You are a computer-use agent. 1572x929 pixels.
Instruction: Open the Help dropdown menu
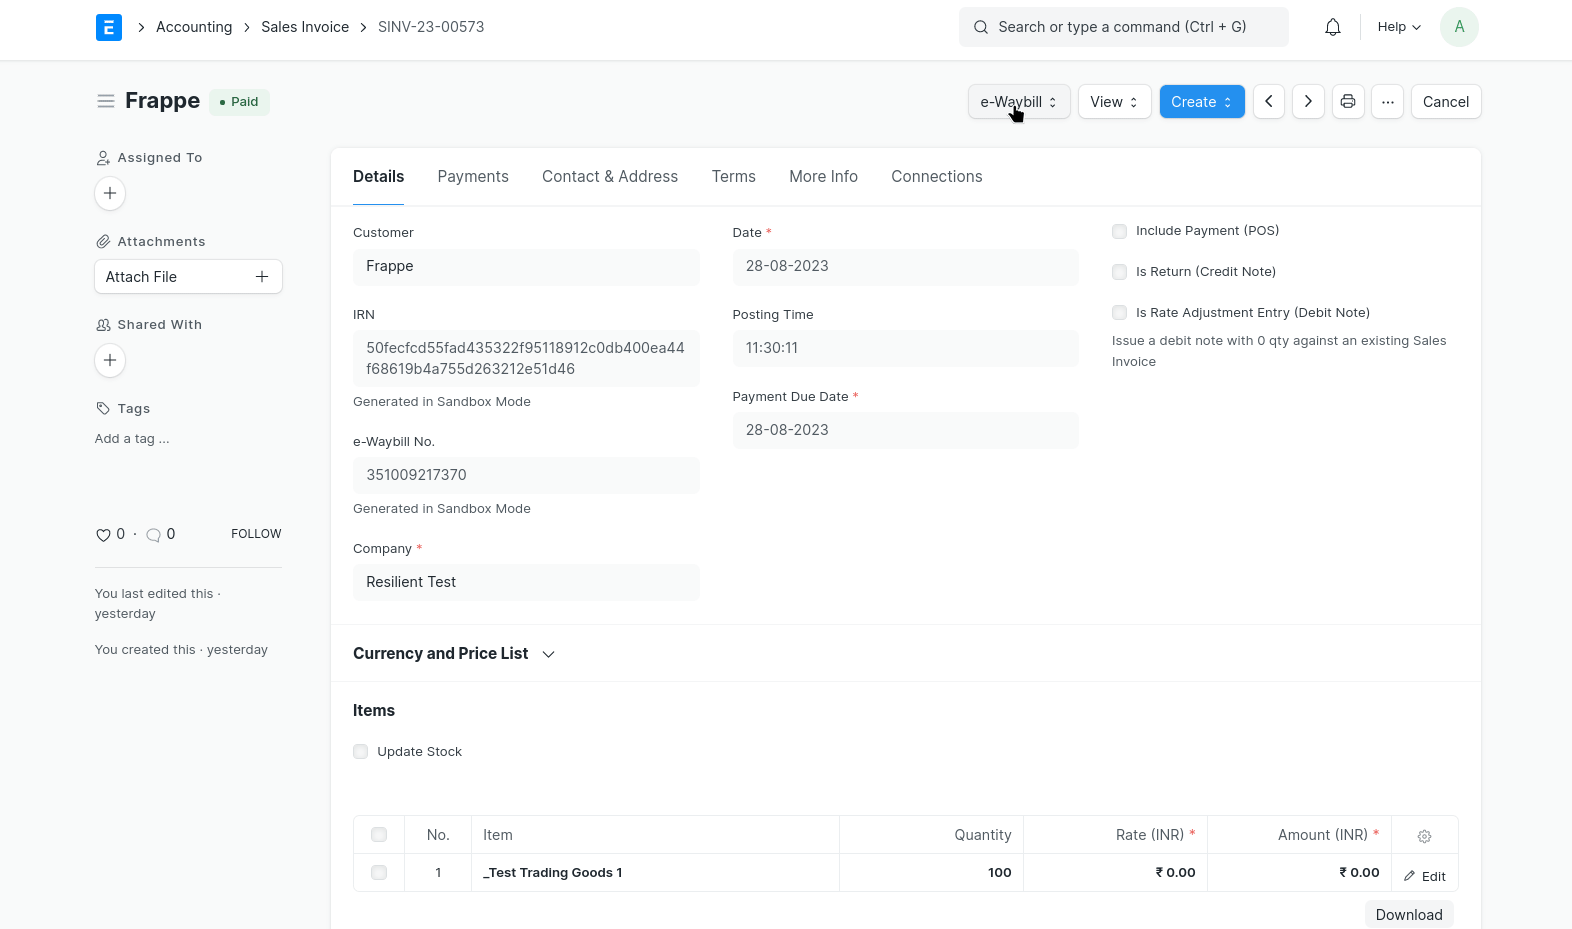pyautogui.click(x=1399, y=27)
